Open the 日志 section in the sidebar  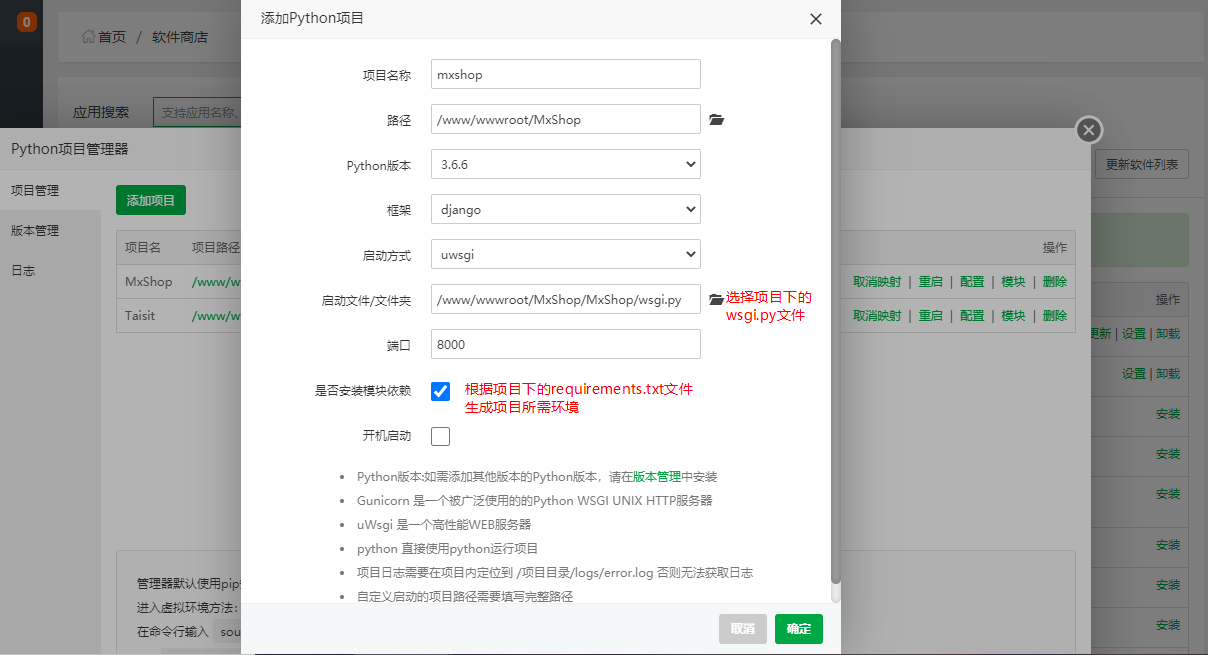click(23, 268)
